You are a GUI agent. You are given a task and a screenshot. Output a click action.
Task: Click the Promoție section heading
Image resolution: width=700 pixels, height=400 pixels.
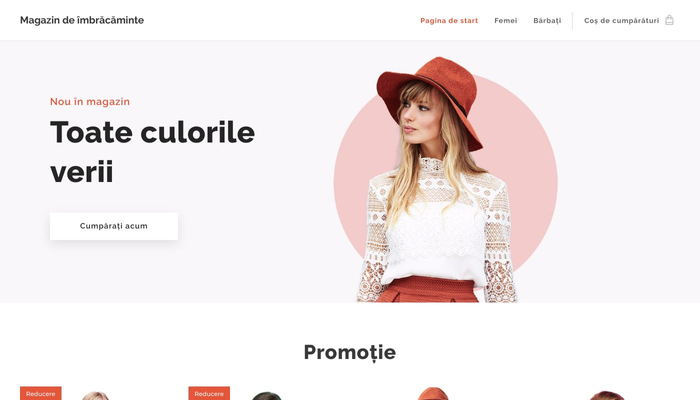coord(350,352)
